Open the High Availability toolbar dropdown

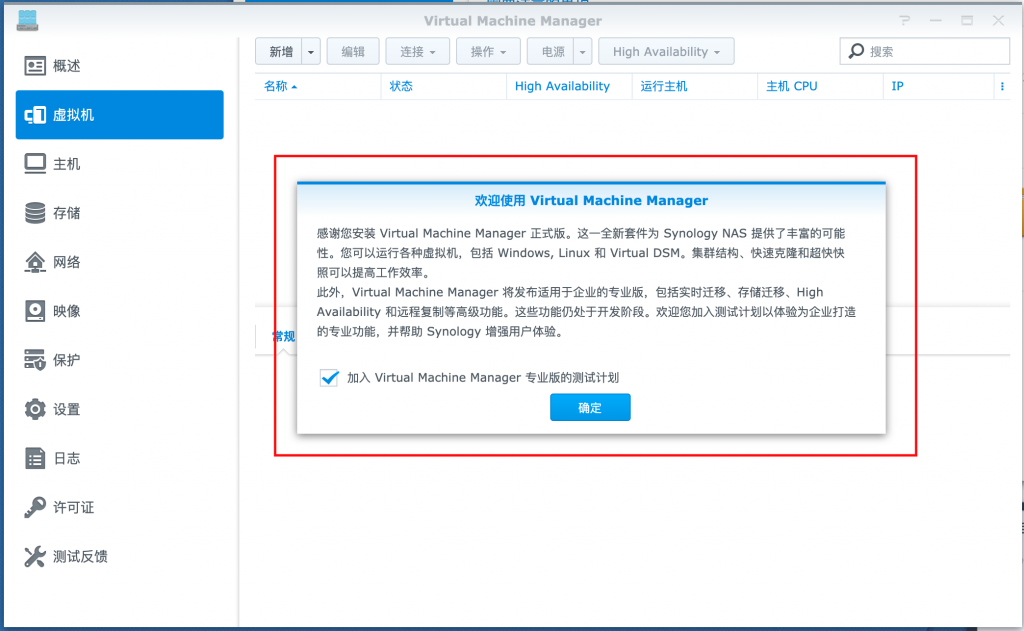(666, 52)
